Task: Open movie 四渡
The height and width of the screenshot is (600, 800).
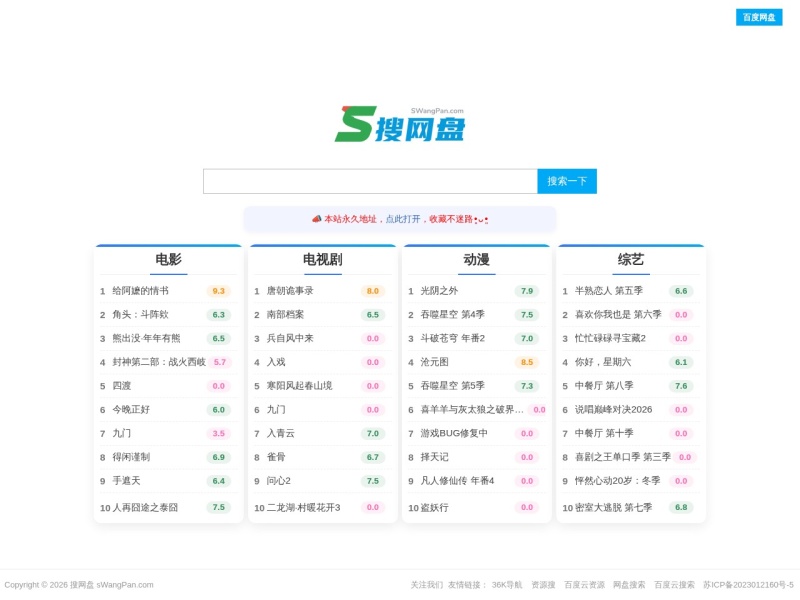Action: [x=121, y=386]
